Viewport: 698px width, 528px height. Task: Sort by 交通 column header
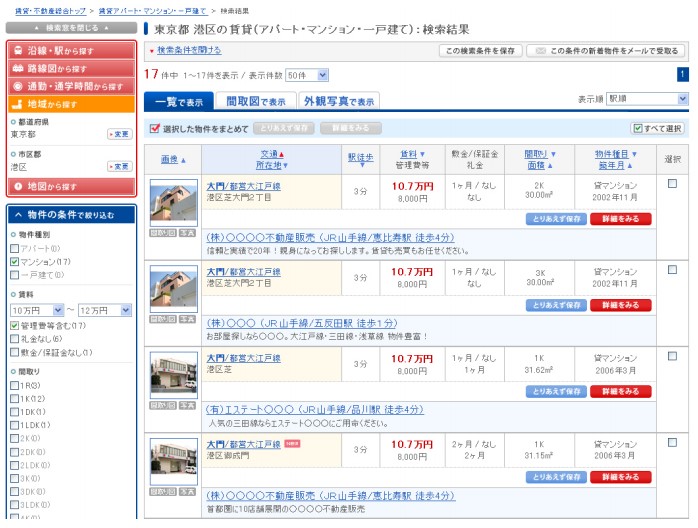coord(269,154)
